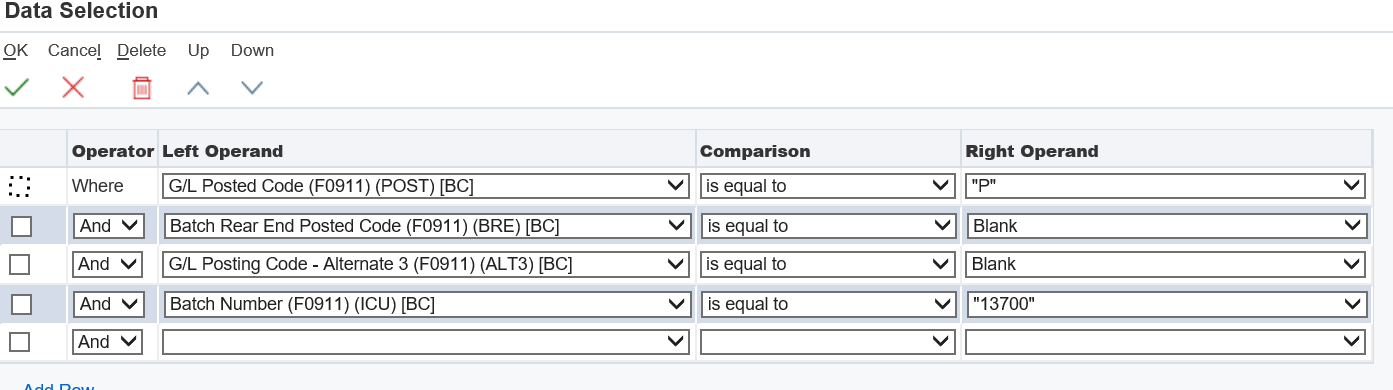The image size is (1393, 390).
Task: Open the right operand dropdown showing "13700"
Action: pyautogui.click(x=1165, y=304)
